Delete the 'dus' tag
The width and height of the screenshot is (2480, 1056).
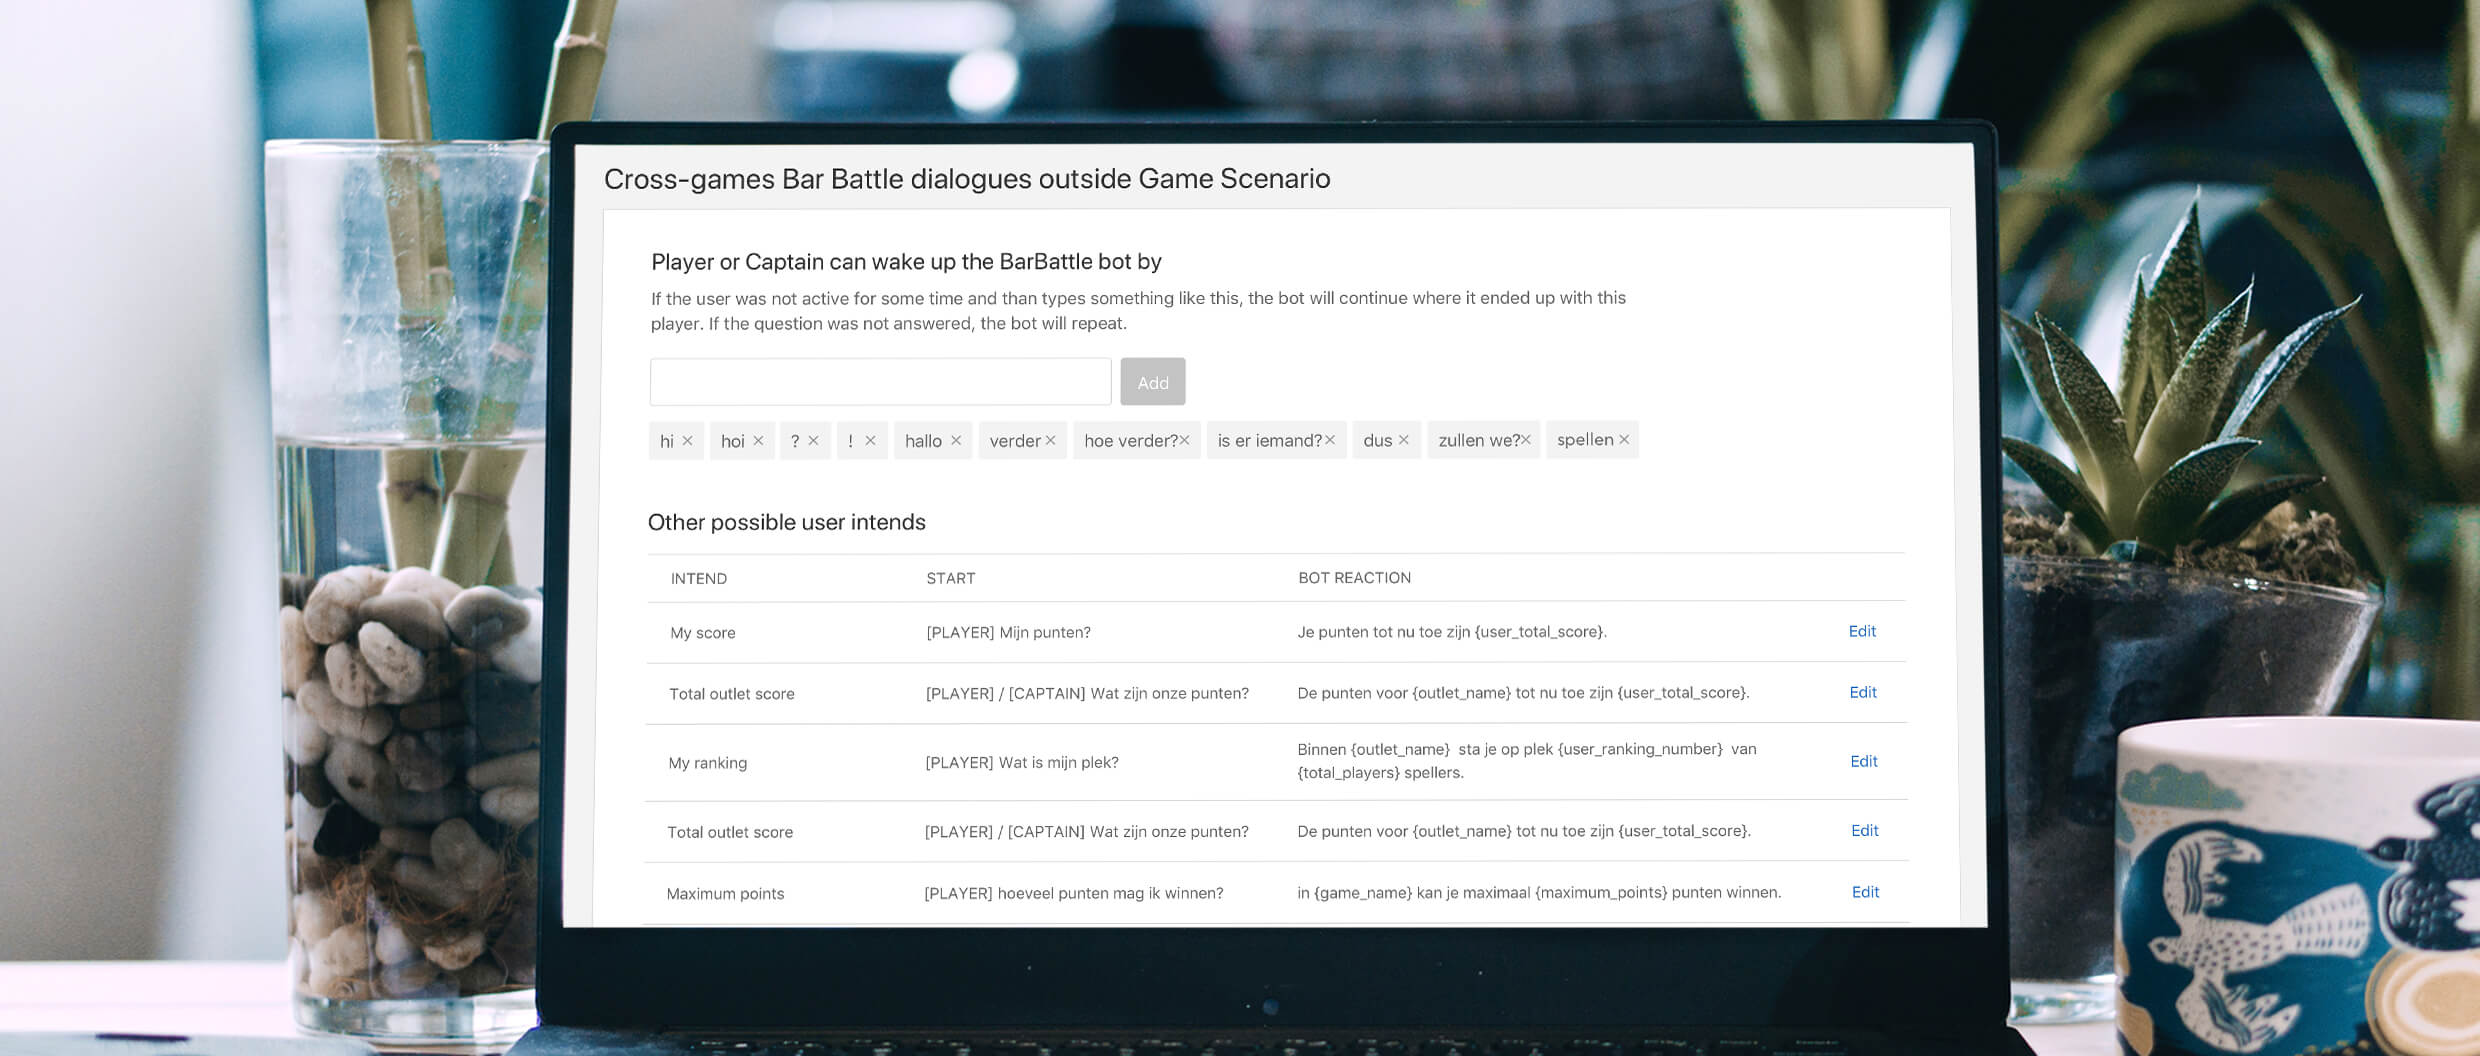(1403, 440)
